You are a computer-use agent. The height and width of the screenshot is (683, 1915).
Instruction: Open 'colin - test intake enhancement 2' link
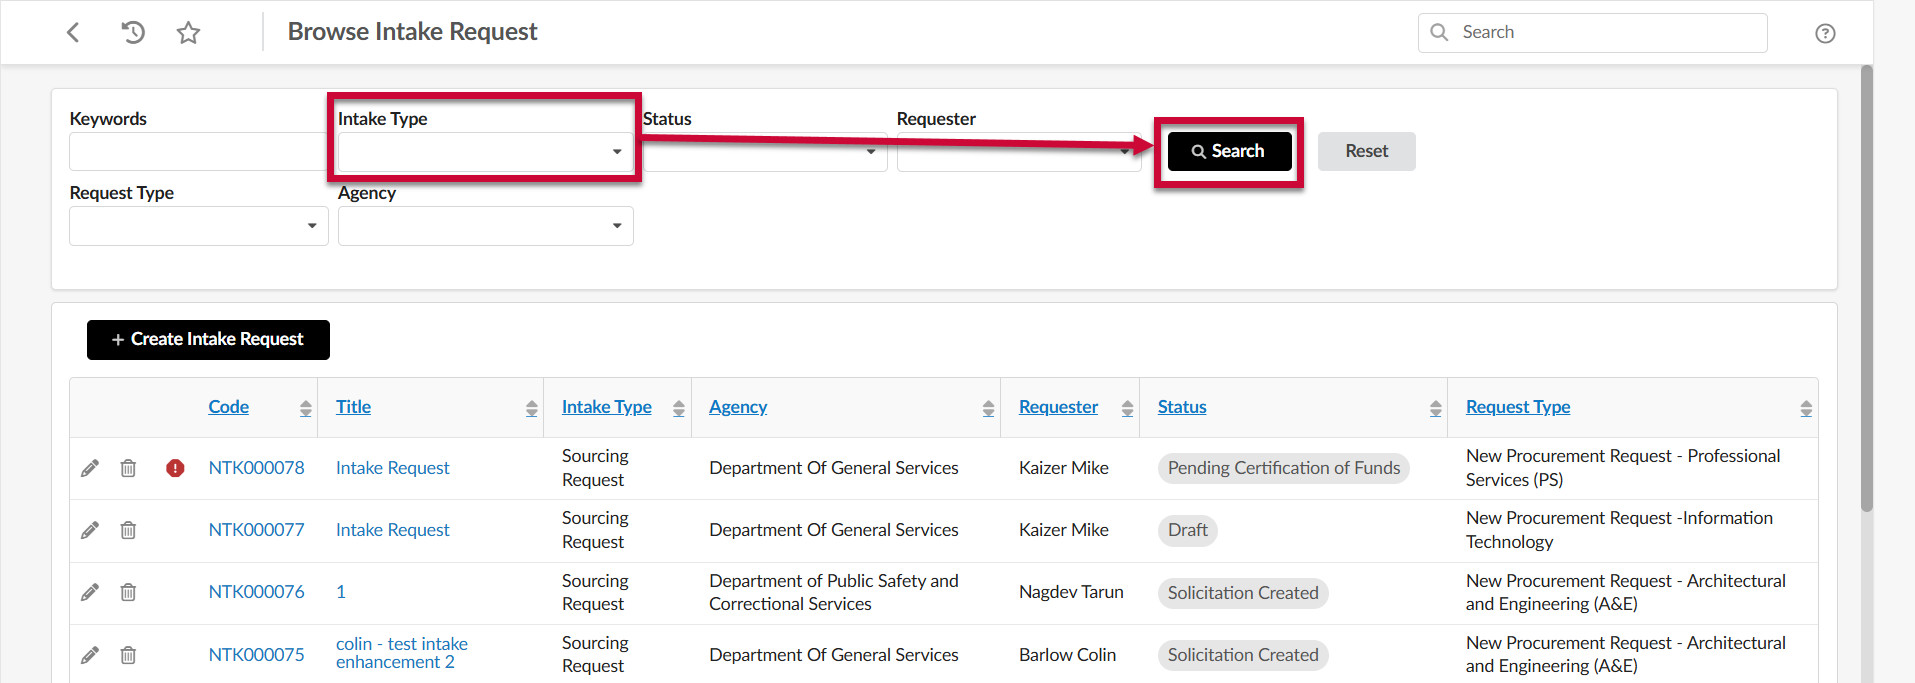click(401, 653)
